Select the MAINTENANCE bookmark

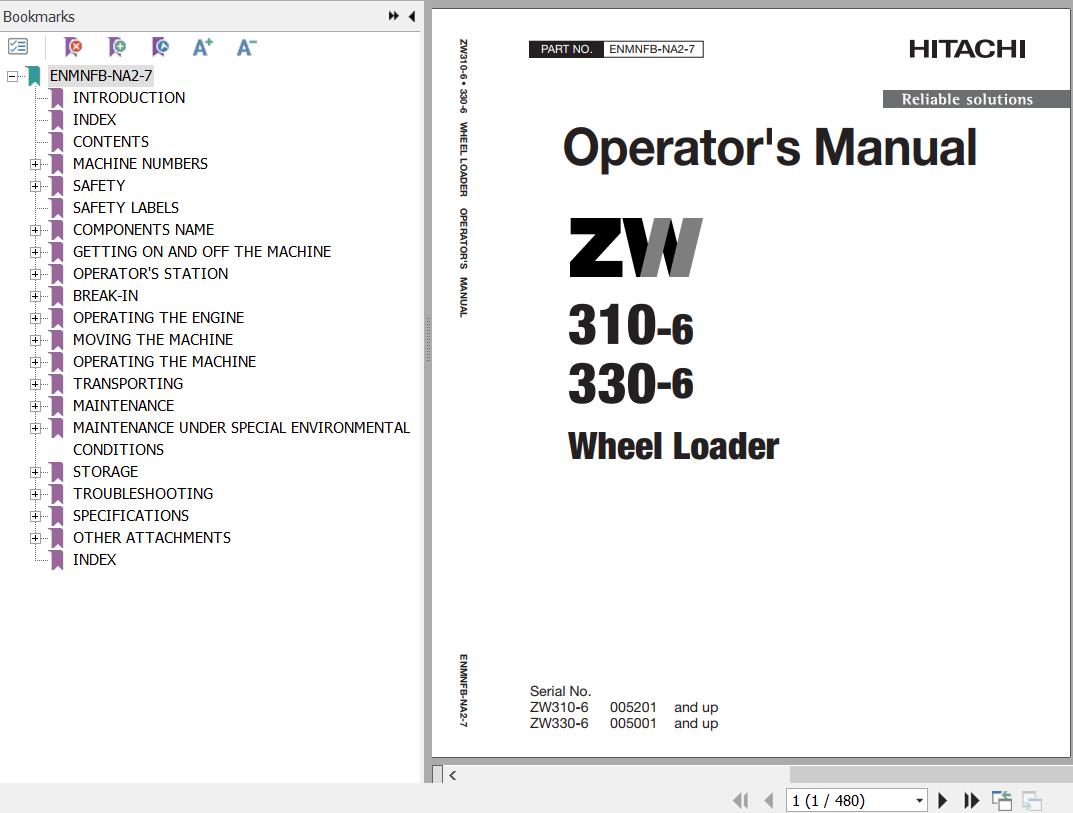[123, 405]
